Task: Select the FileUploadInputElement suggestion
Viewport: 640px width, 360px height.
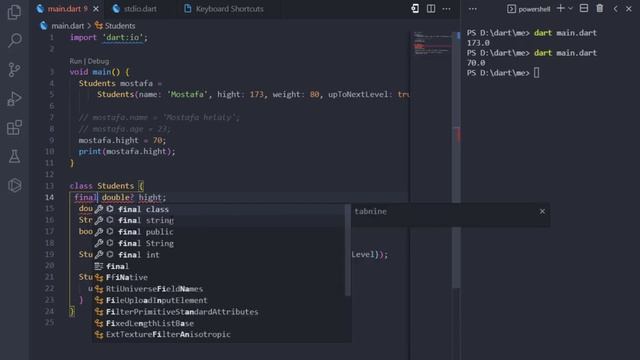Action: coord(219,300)
